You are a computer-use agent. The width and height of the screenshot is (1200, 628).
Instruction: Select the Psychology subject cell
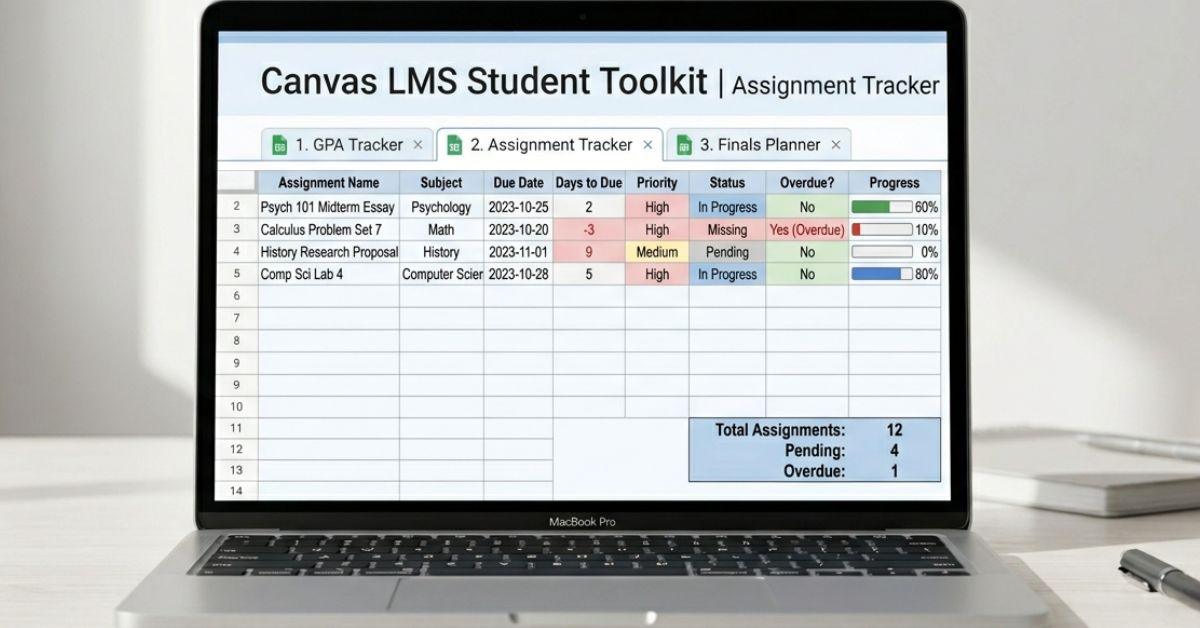[x=441, y=207]
